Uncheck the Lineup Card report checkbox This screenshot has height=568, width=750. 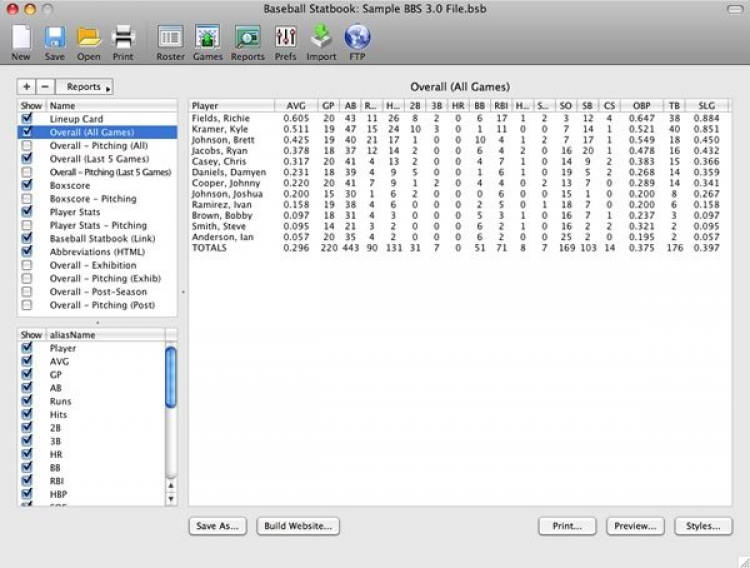(x=27, y=118)
